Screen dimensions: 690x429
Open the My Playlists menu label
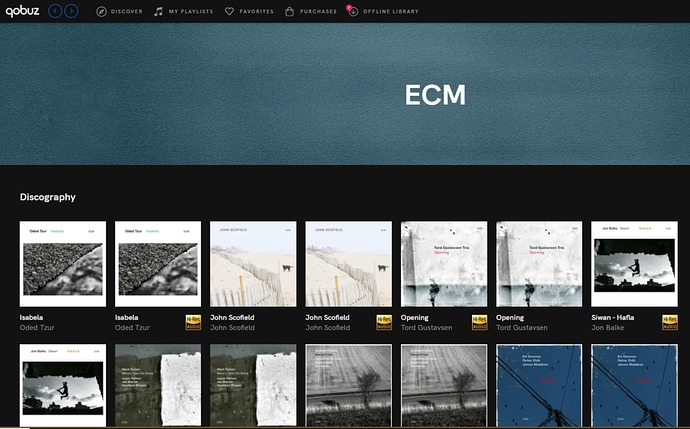coord(191,11)
